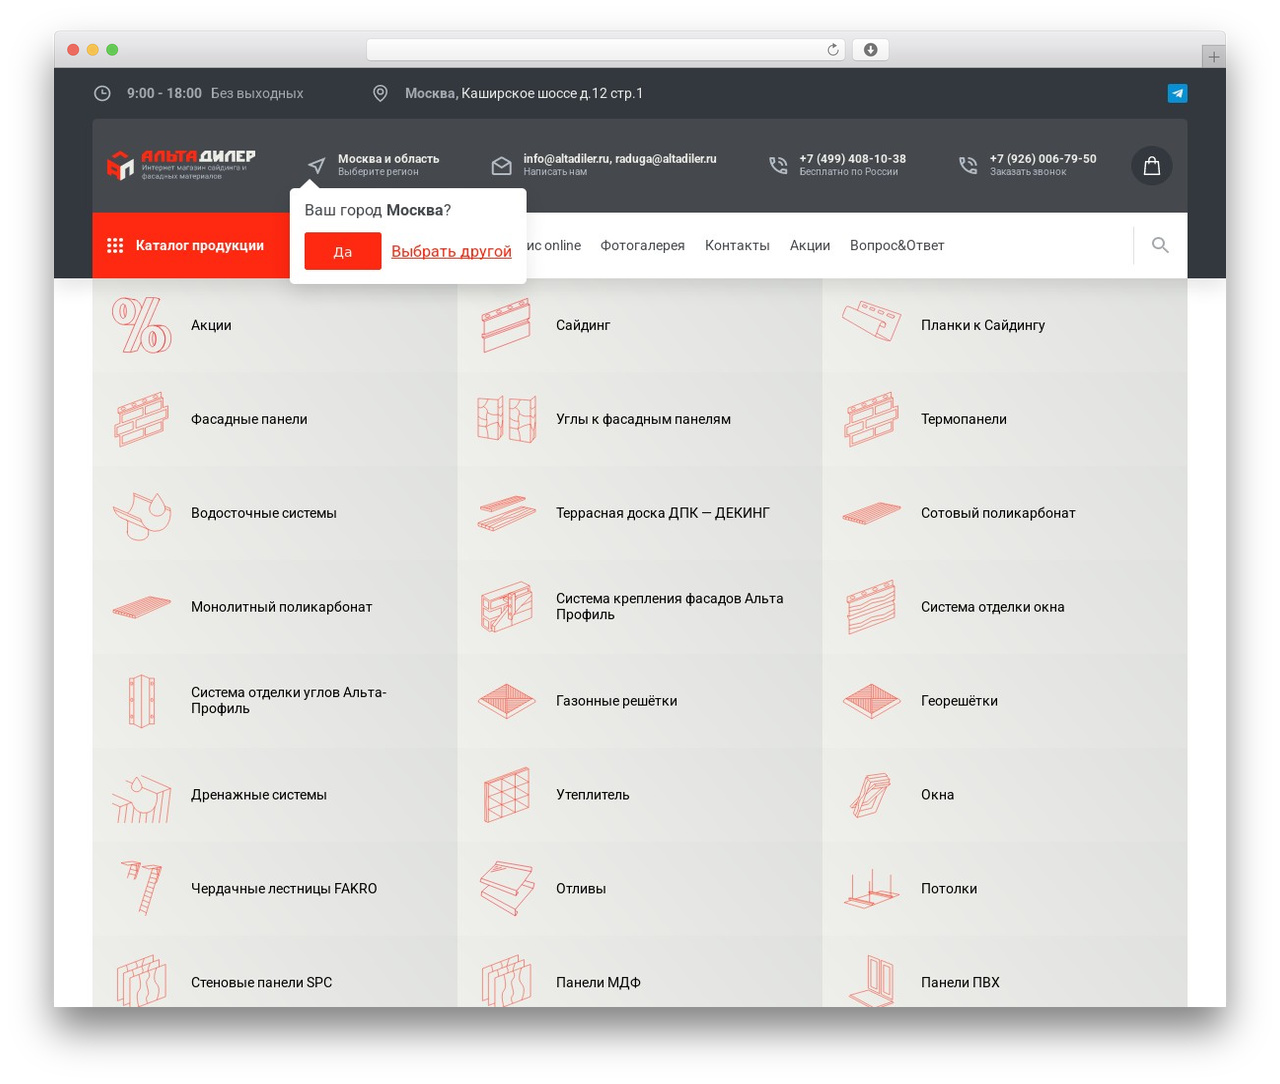1280x1084 pixels.
Task: Open the Акции item in the navigation bar
Action: click(x=810, y=245)
